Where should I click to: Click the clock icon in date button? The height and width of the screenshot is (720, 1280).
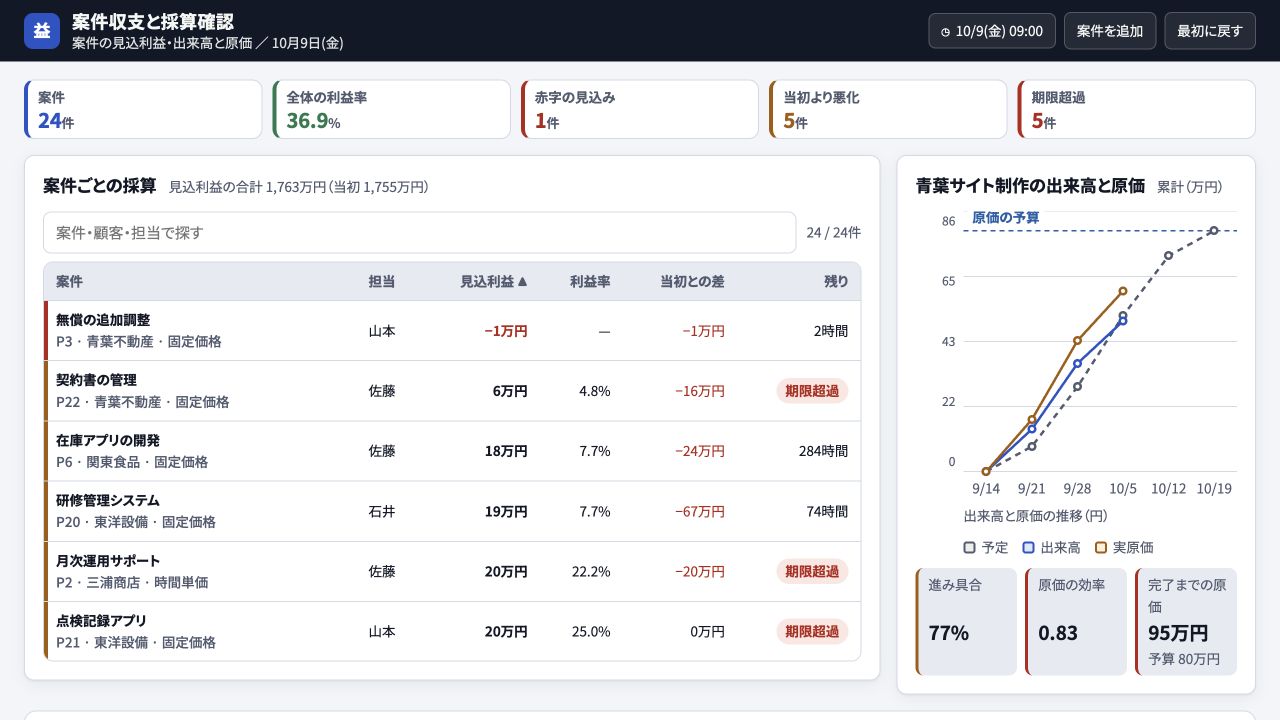[x=946, y=32]
